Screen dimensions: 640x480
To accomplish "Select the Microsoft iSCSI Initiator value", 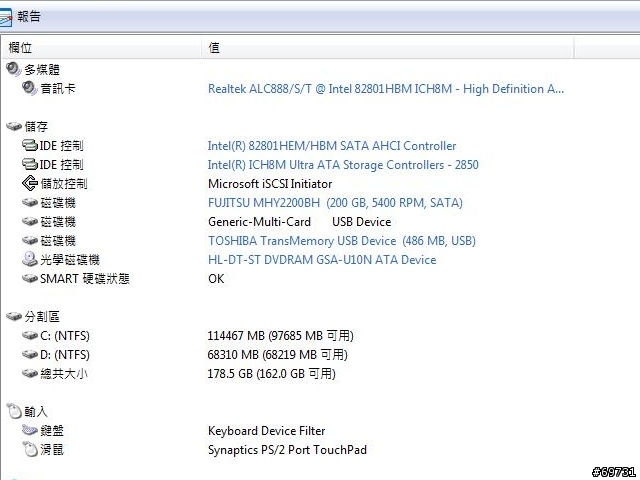I will coord(270,184).
